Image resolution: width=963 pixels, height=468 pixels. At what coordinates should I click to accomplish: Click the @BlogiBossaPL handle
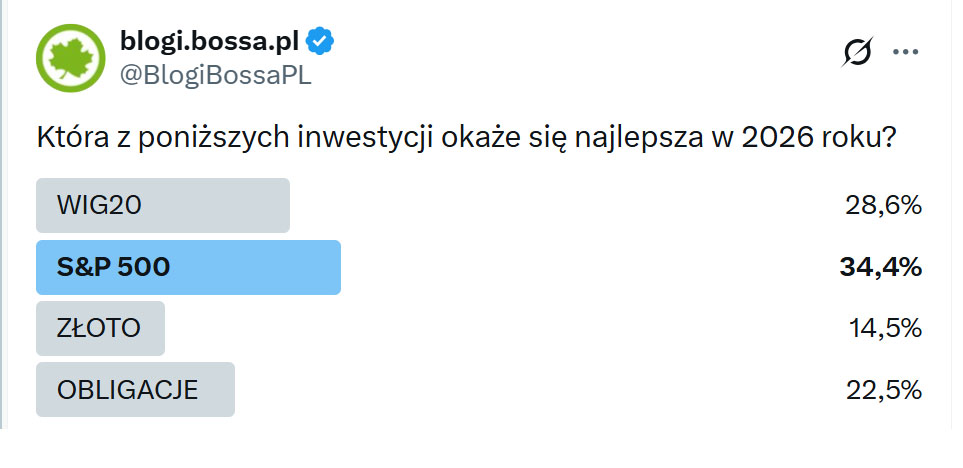(215, 75)
